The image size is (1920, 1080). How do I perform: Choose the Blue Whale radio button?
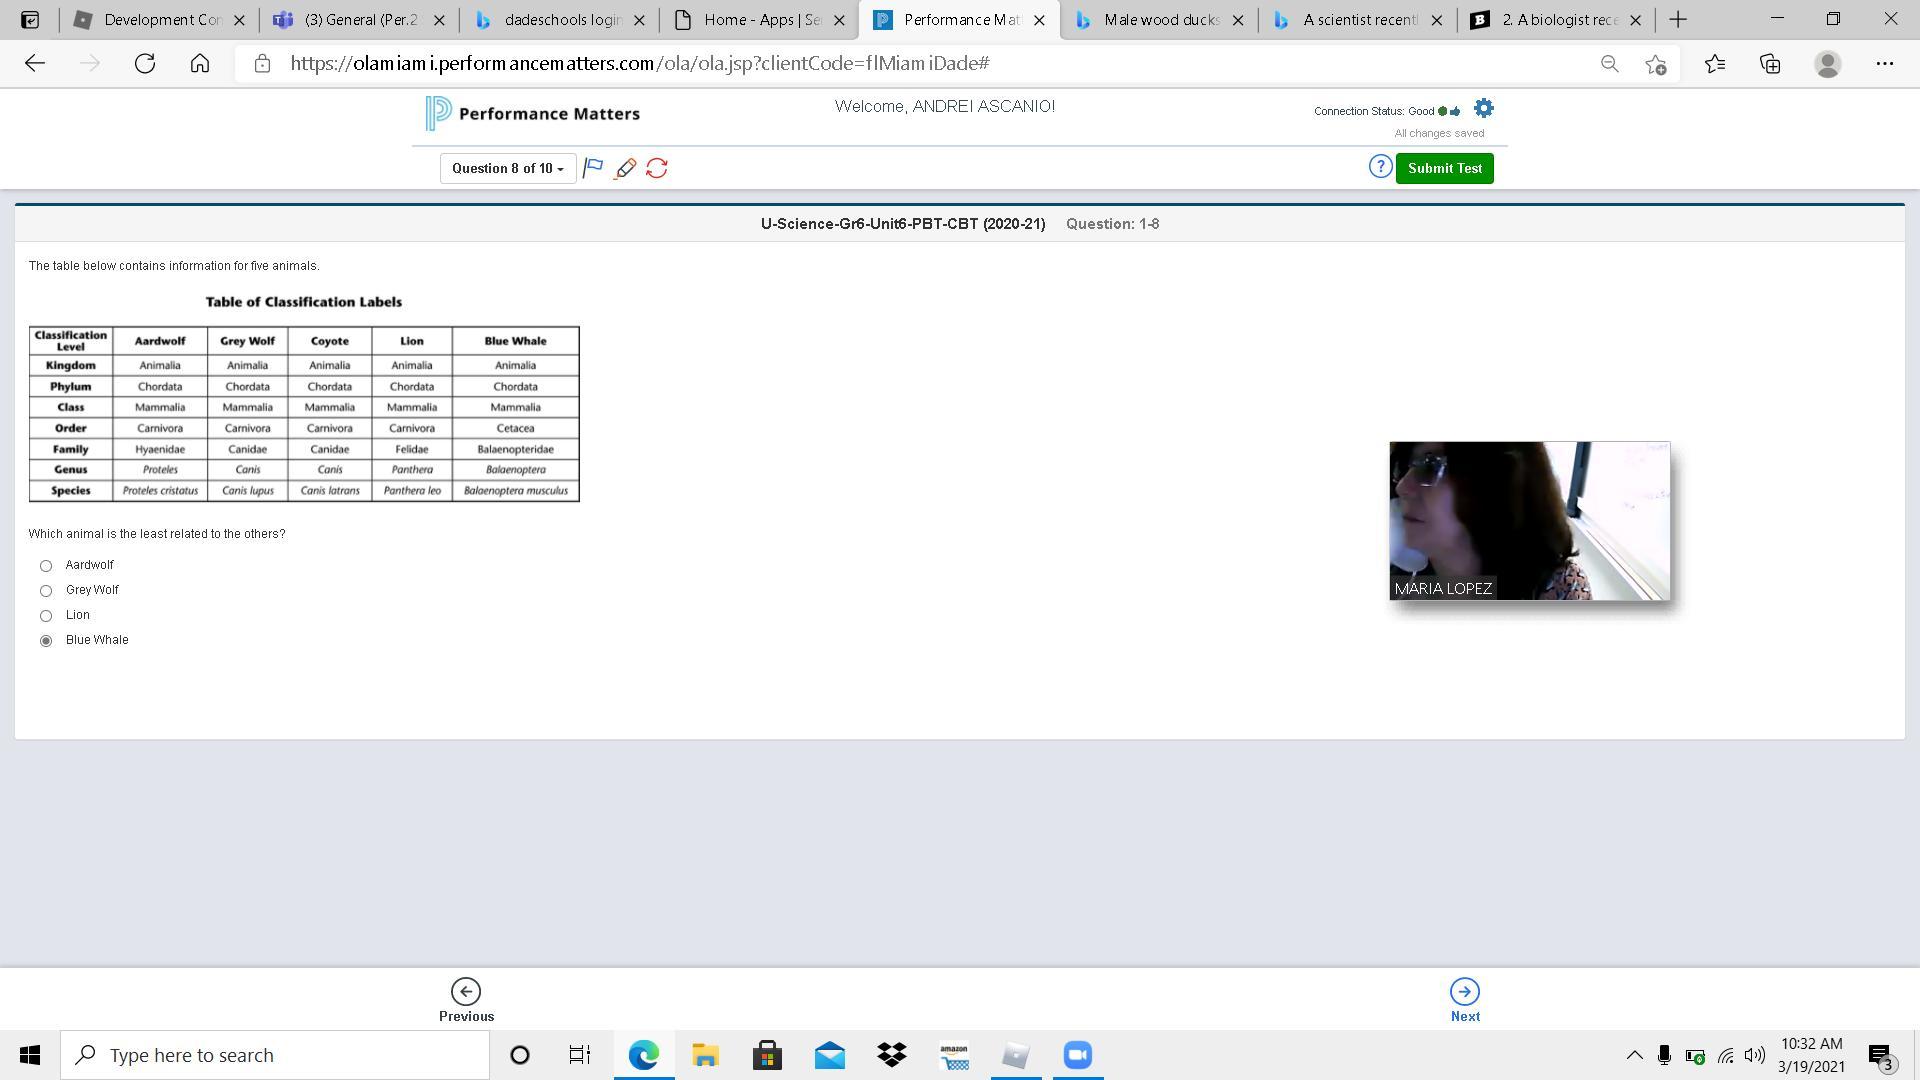[x=46, y=641]
